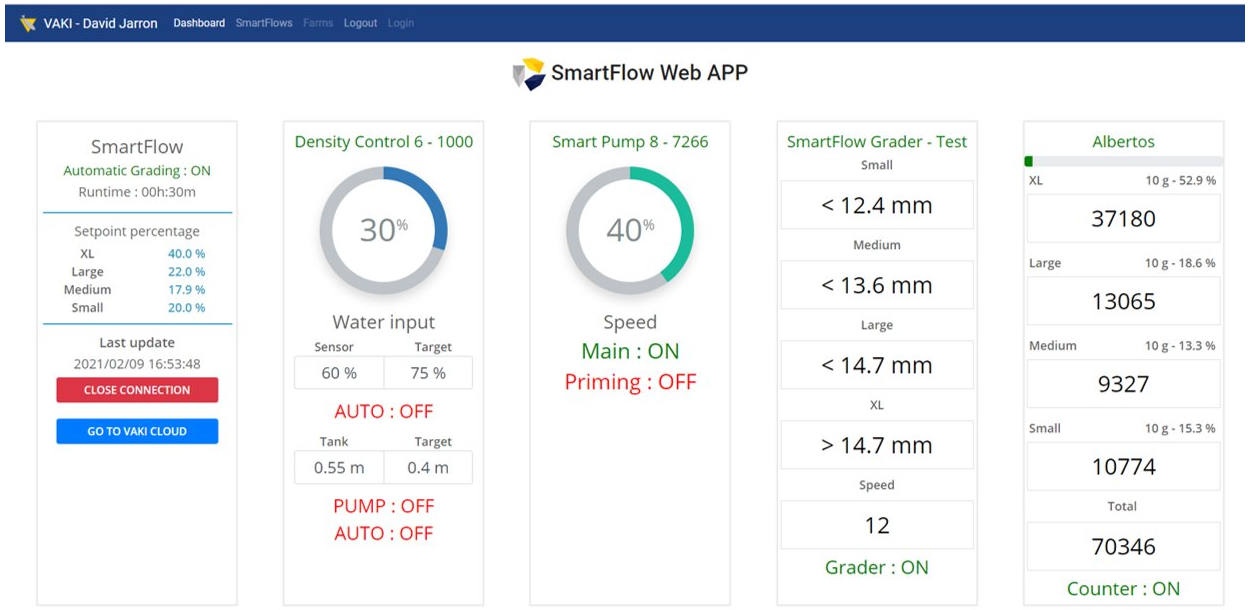
Task: Click the SmartFlow card heading
Action: tap(137, 147)
